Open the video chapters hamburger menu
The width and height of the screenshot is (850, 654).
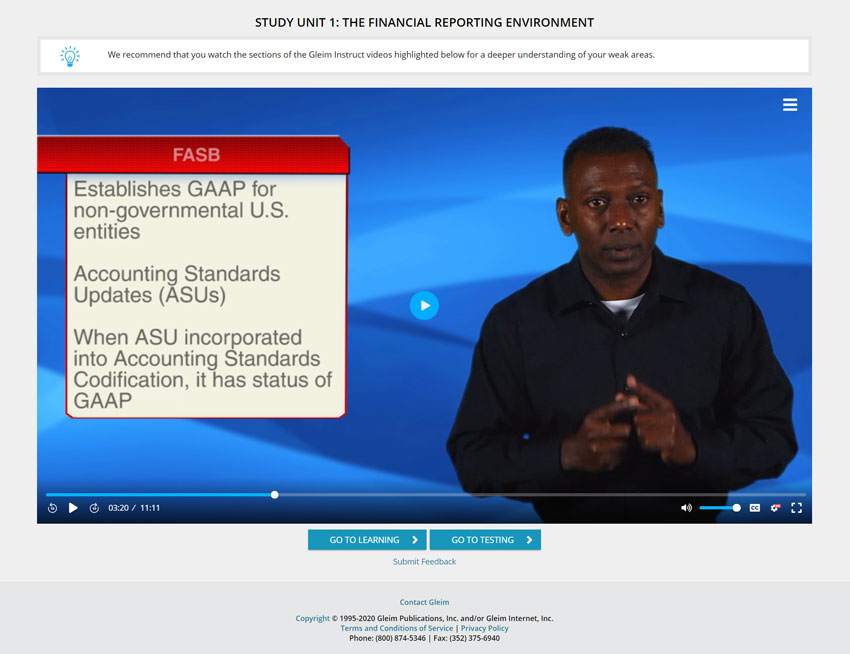coord(790,105)
